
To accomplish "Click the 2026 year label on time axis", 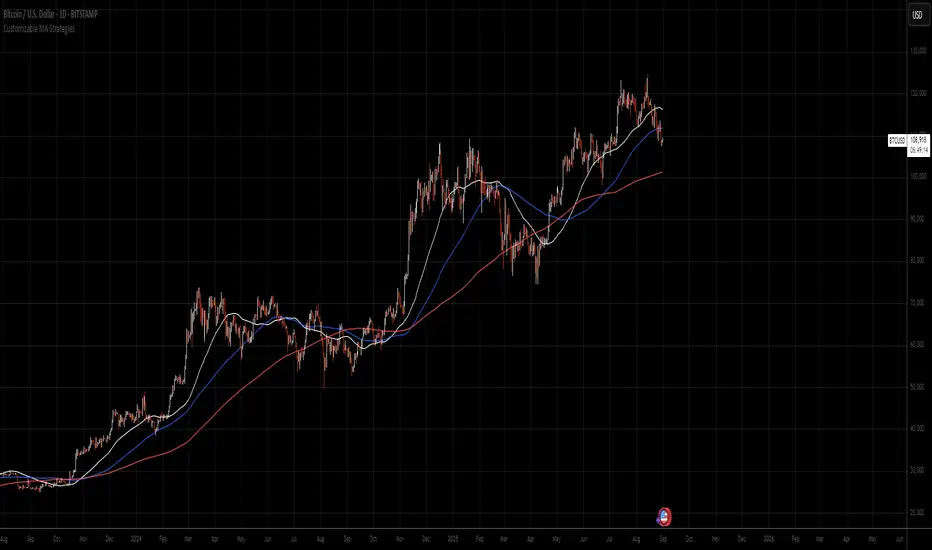I will [769, 539].
